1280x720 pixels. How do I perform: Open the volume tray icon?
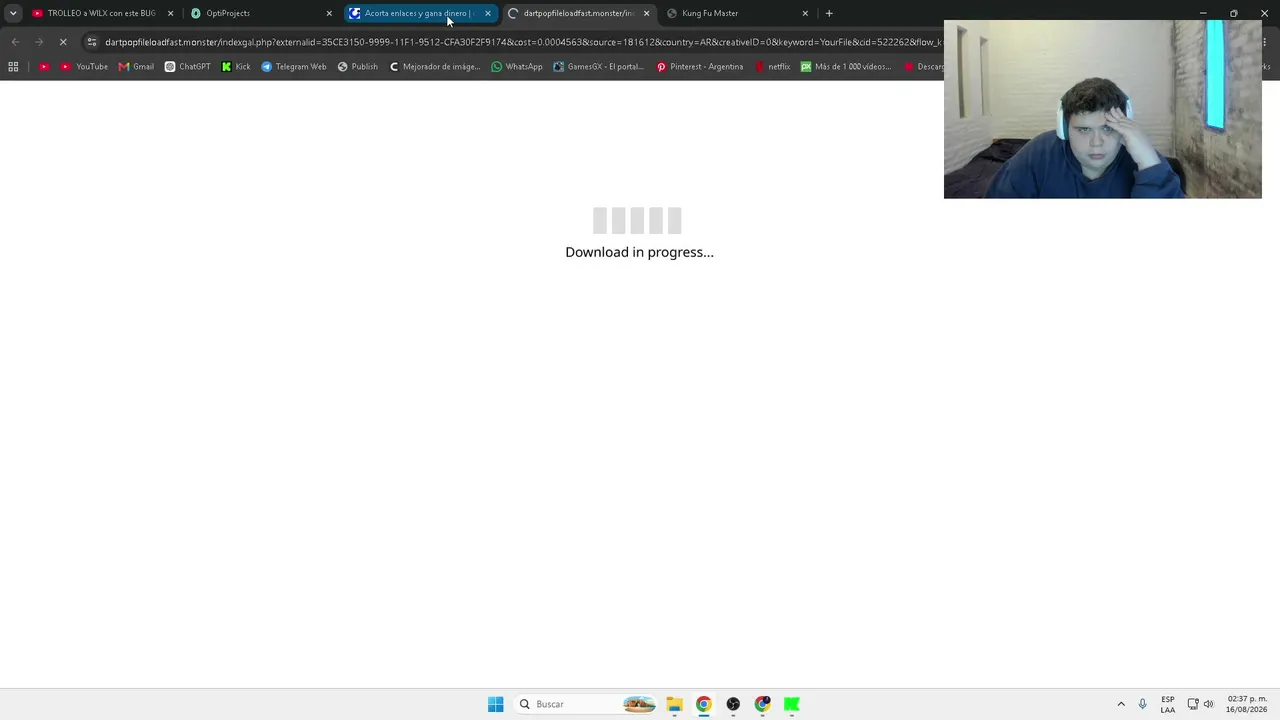click(x=1208, y=704)
